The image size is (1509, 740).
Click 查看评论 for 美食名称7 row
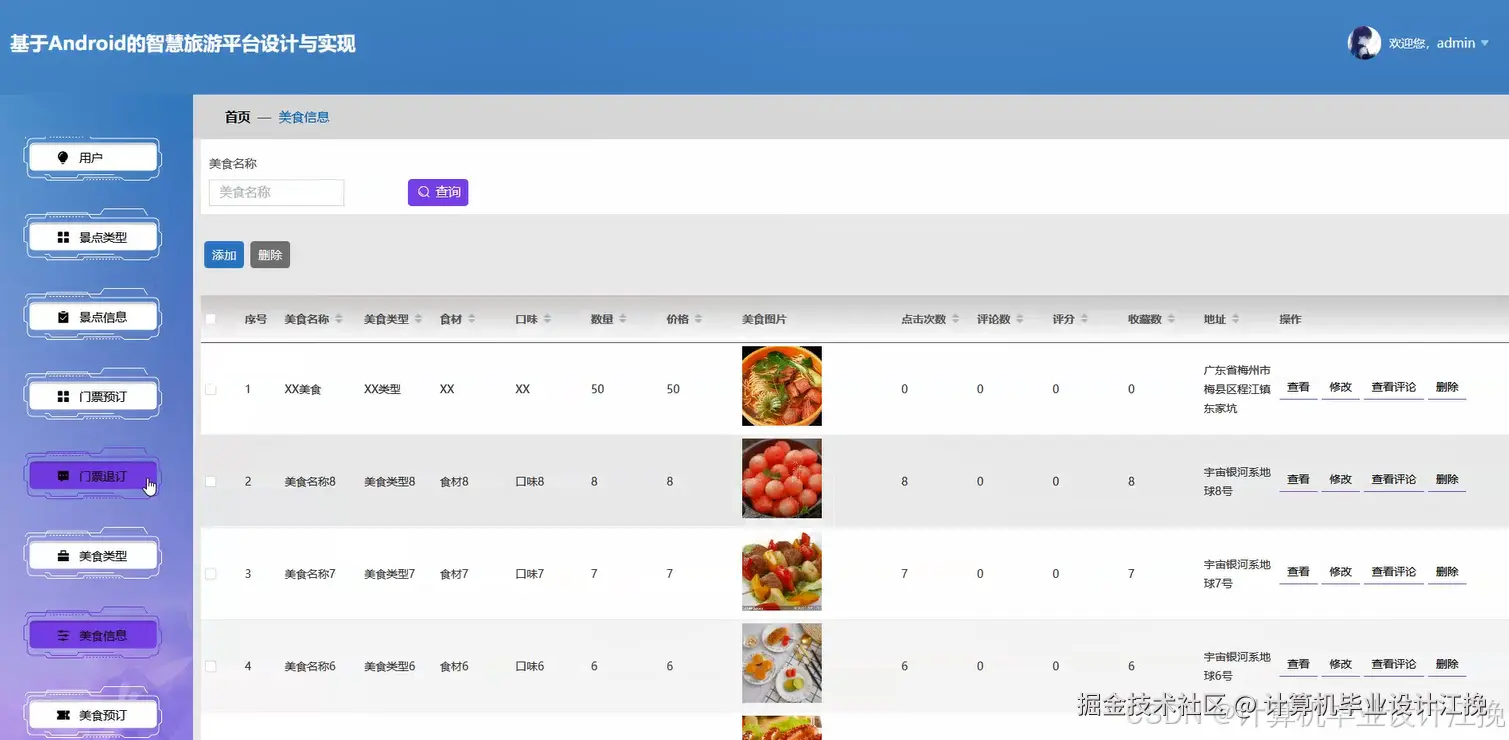pos(1393,572)
